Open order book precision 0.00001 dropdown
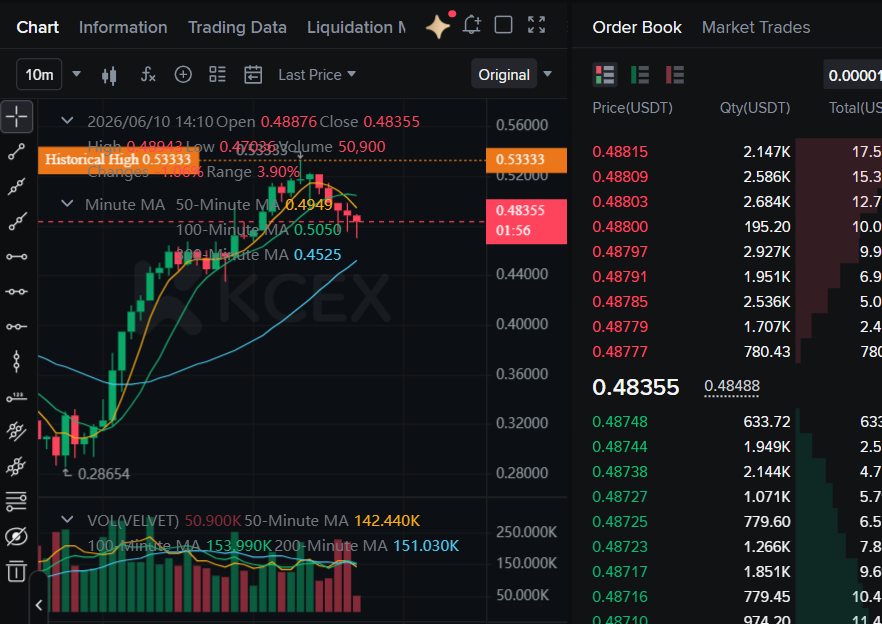Image resolution: width=882 pixels, height=624 pixels. pyautogui.click(x=853, y=75)
